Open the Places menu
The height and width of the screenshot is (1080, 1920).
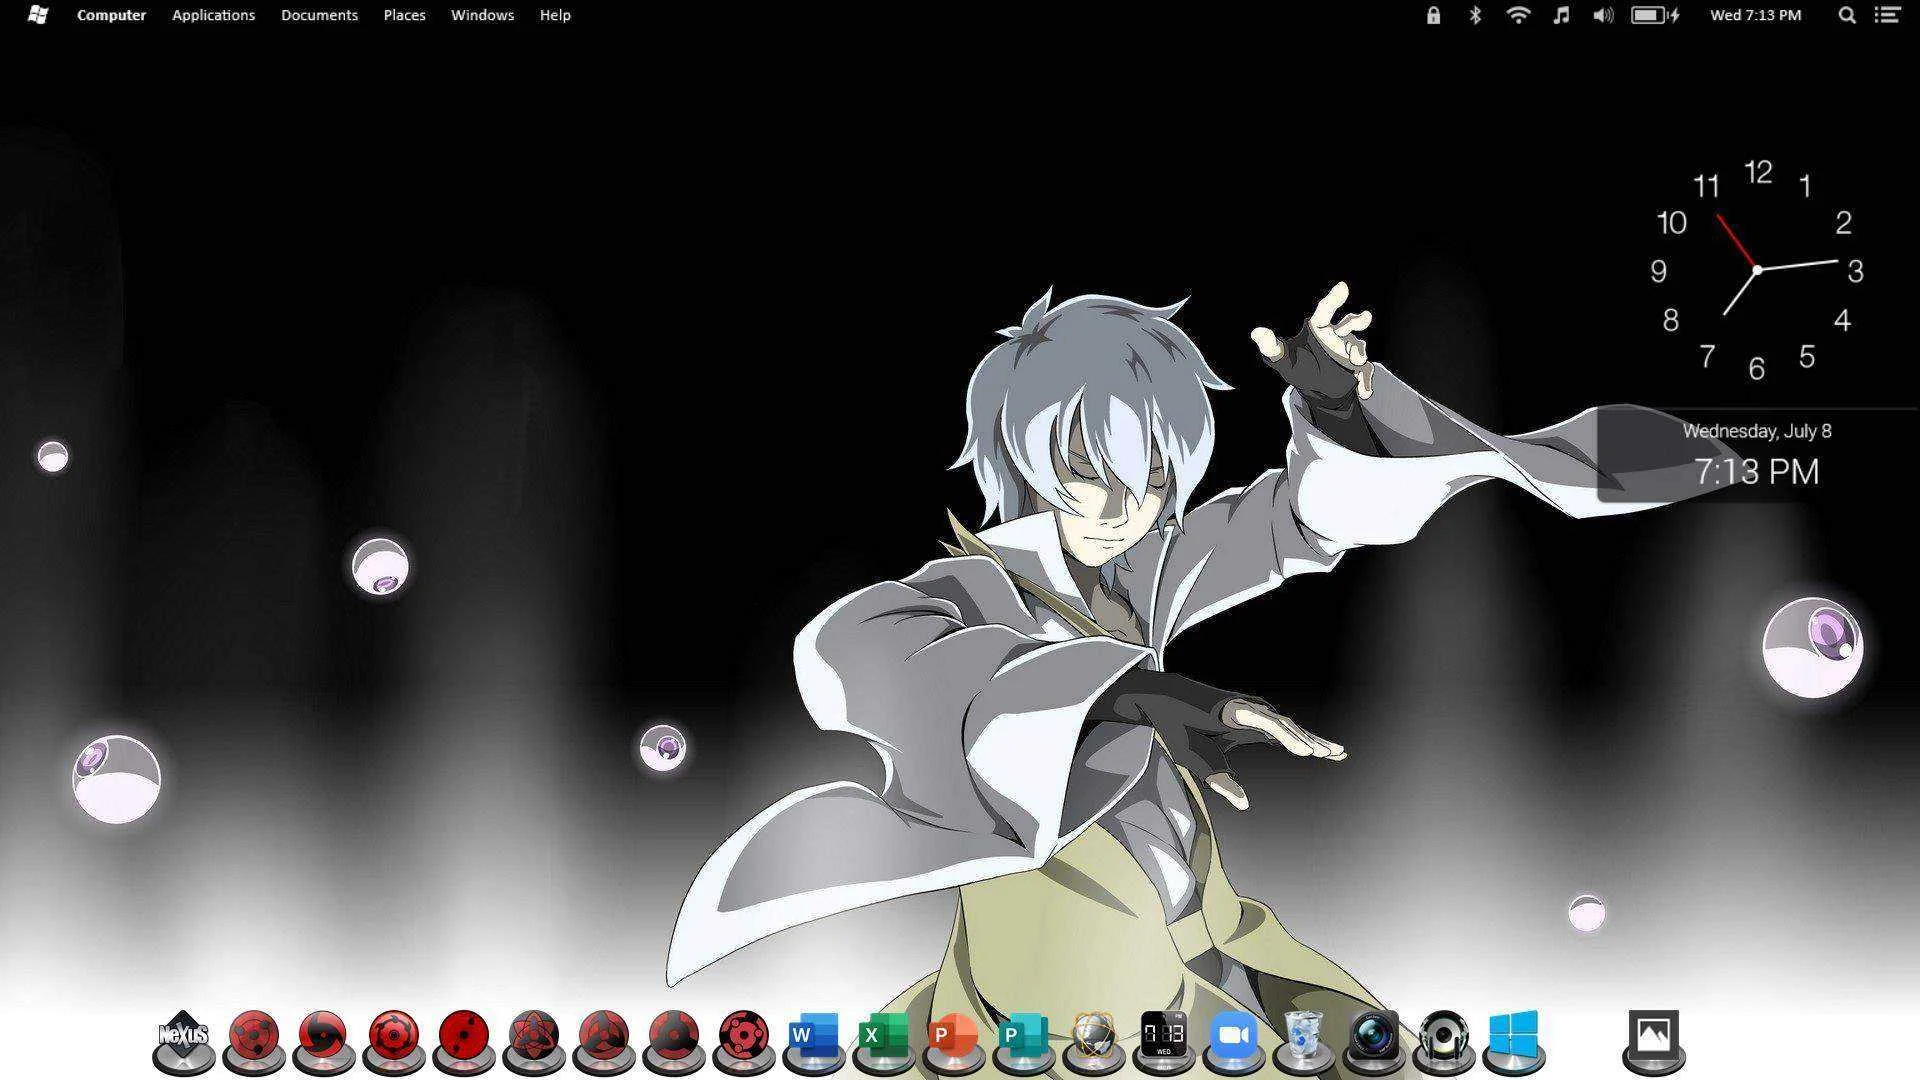[404, 15]
